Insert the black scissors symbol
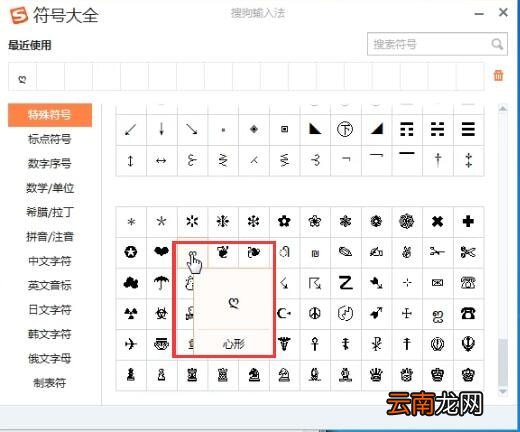The image size is (520, 432). (x=468, y=252)
